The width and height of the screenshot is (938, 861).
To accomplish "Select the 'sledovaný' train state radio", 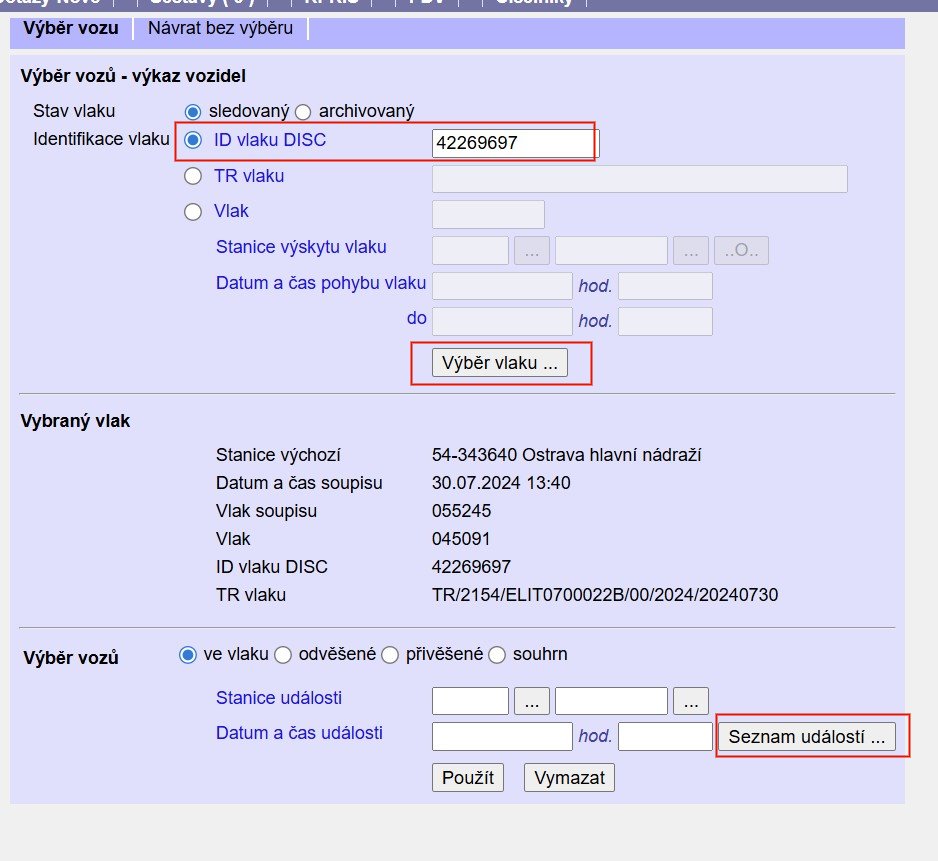I will [193, 111].
